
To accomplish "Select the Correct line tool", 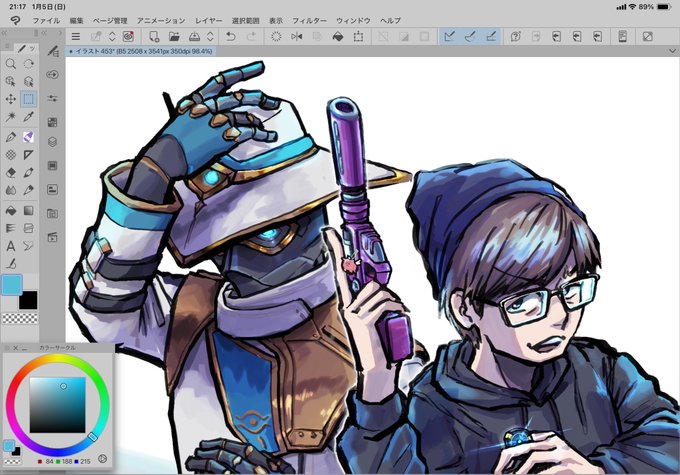I will tap(11, 263).
